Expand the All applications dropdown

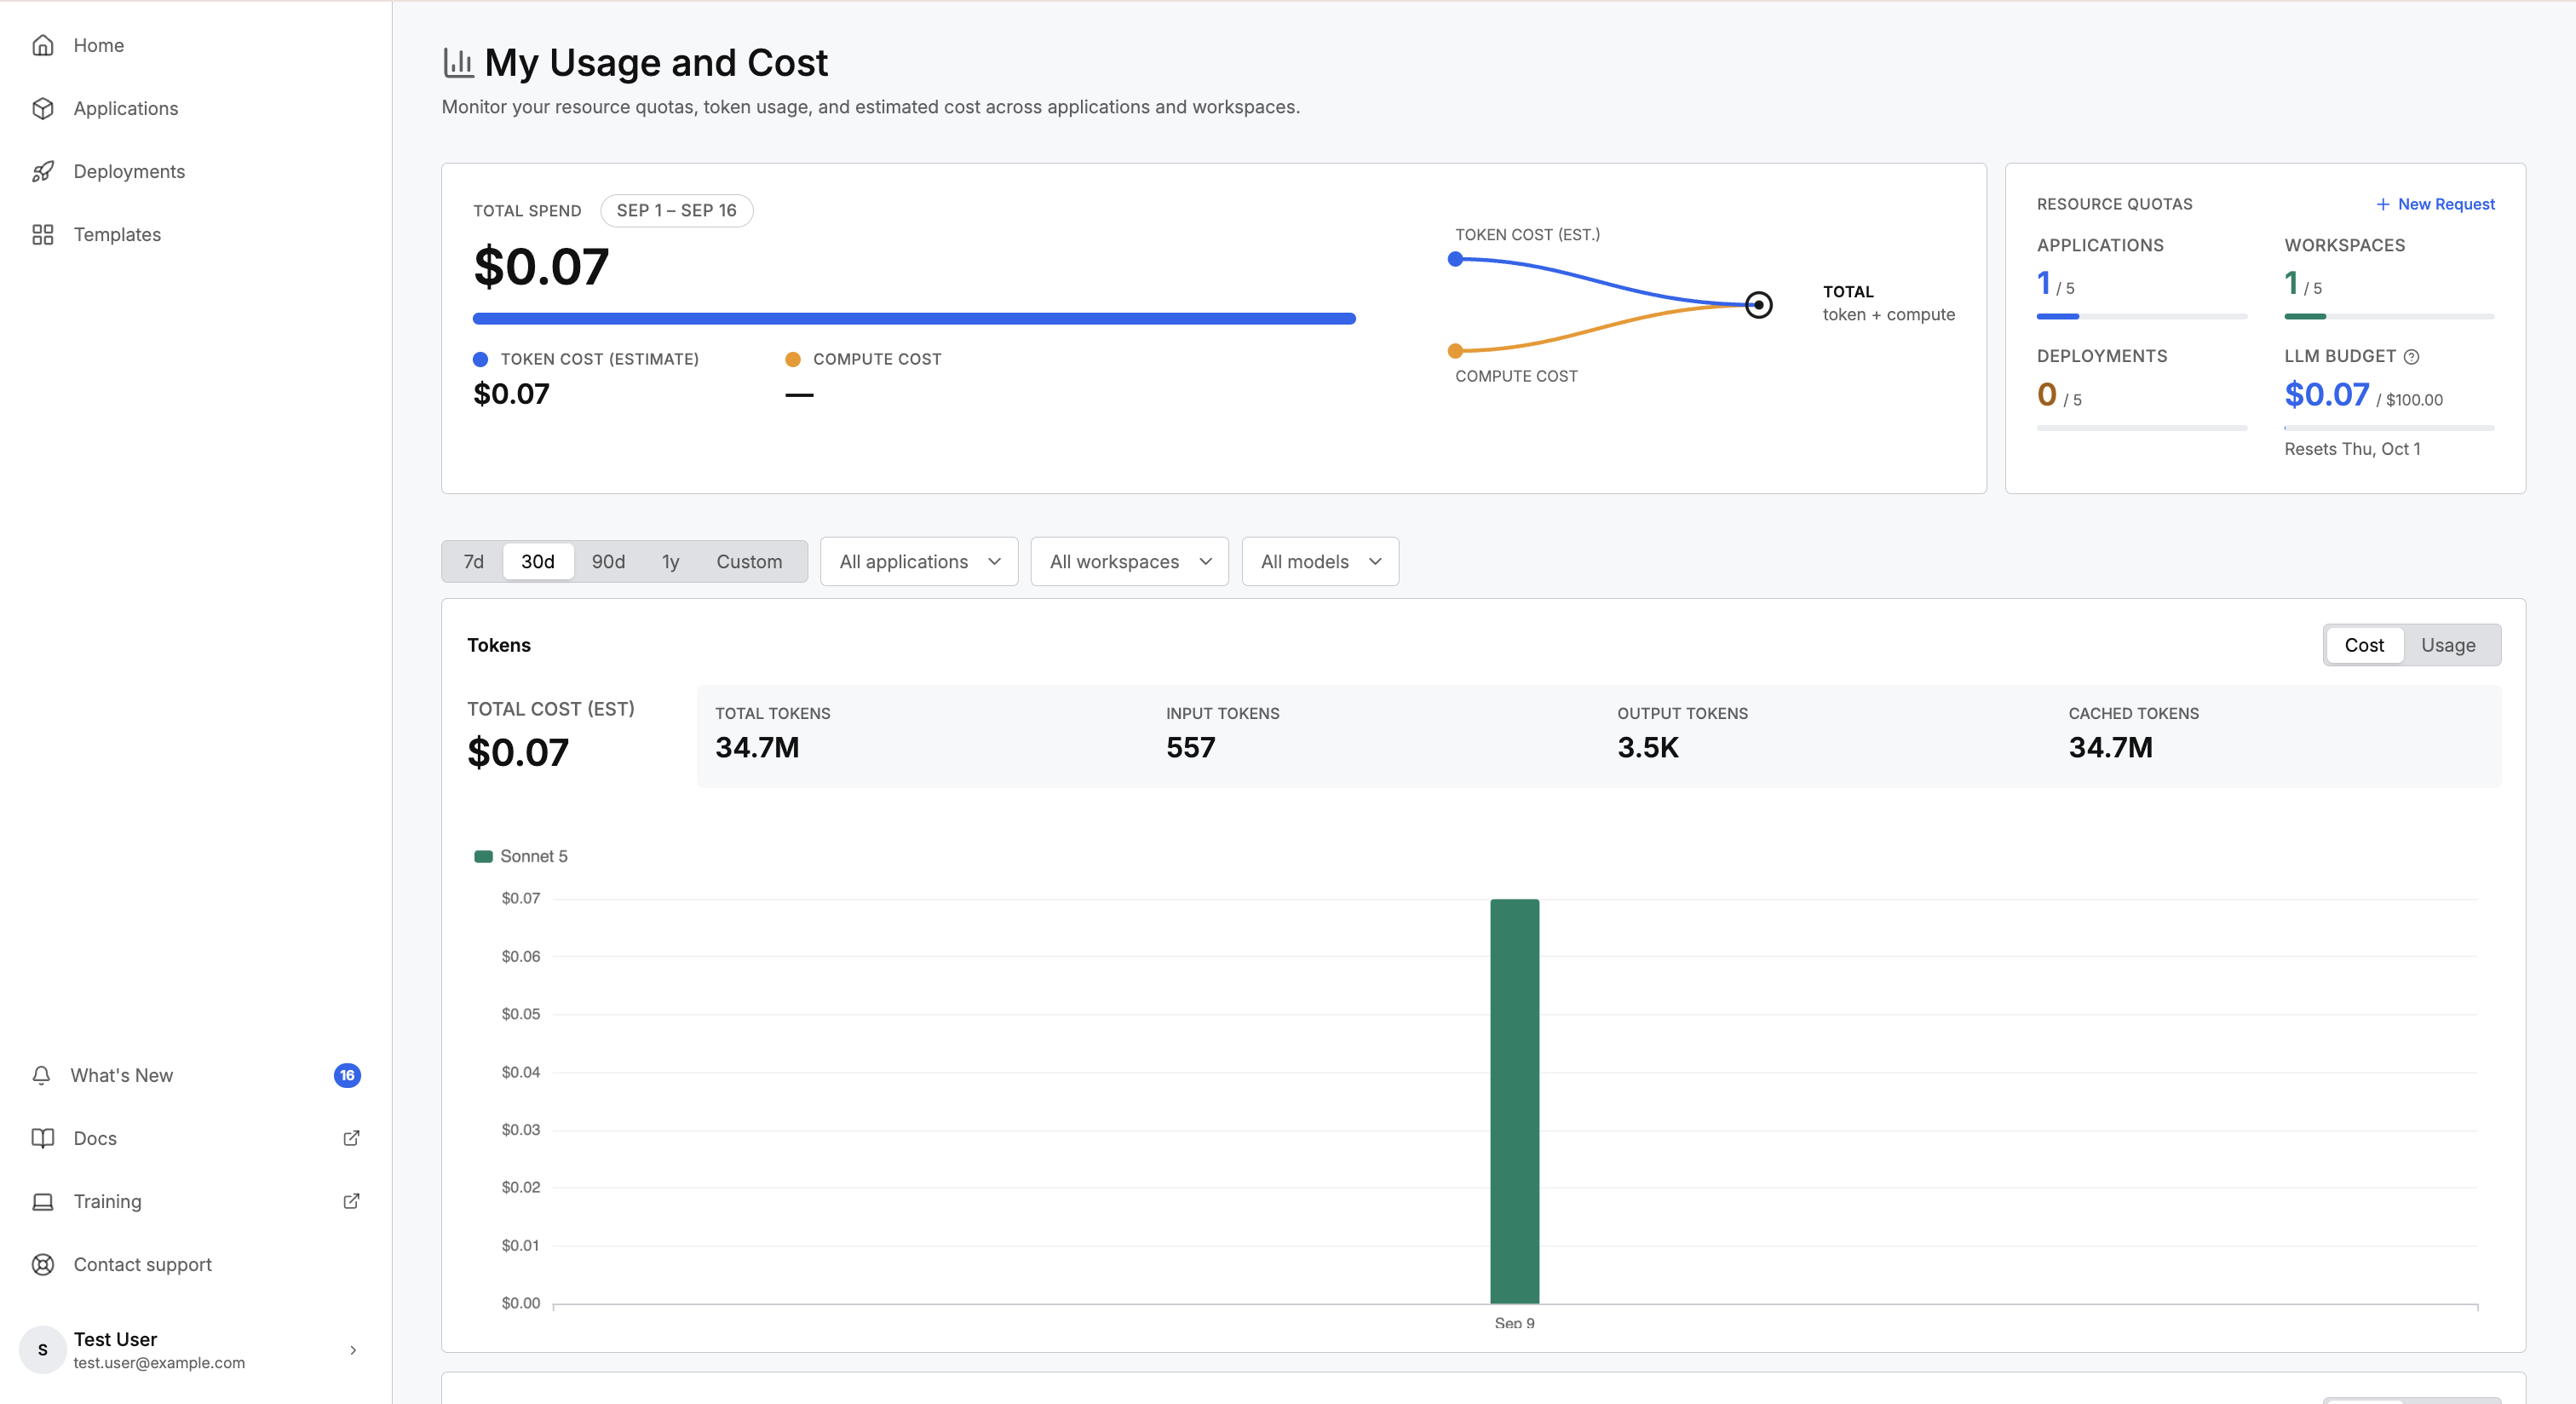click(919, 561)
